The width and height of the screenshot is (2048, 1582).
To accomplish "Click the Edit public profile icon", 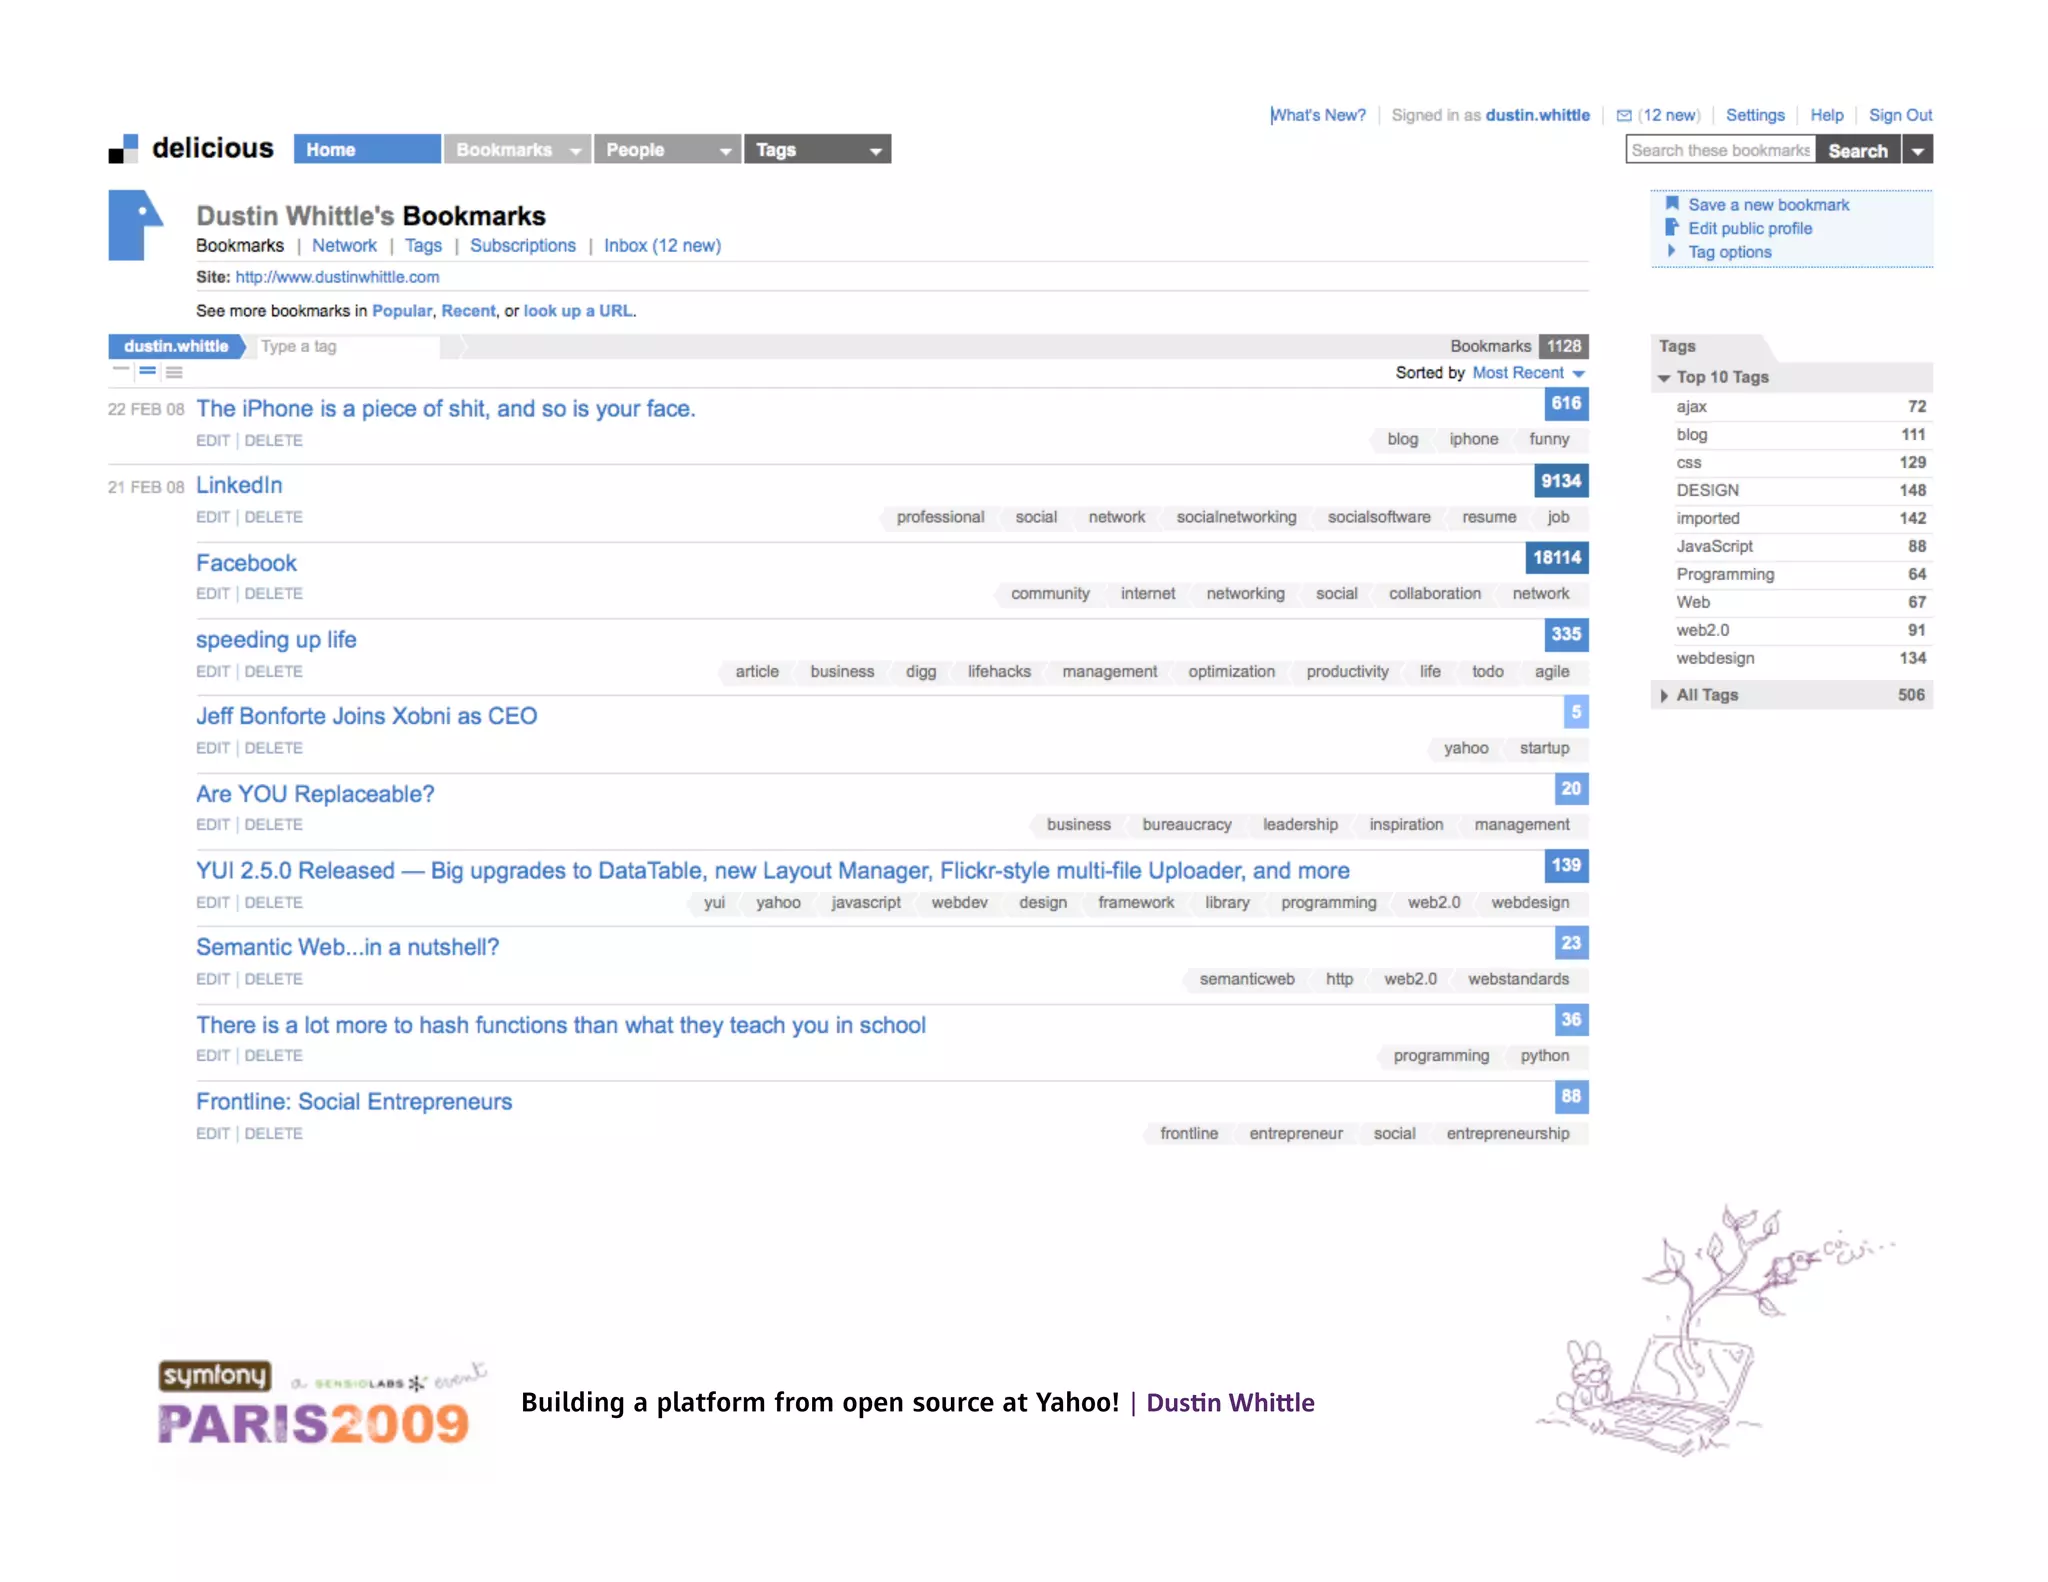I will tap(1671, 228).
